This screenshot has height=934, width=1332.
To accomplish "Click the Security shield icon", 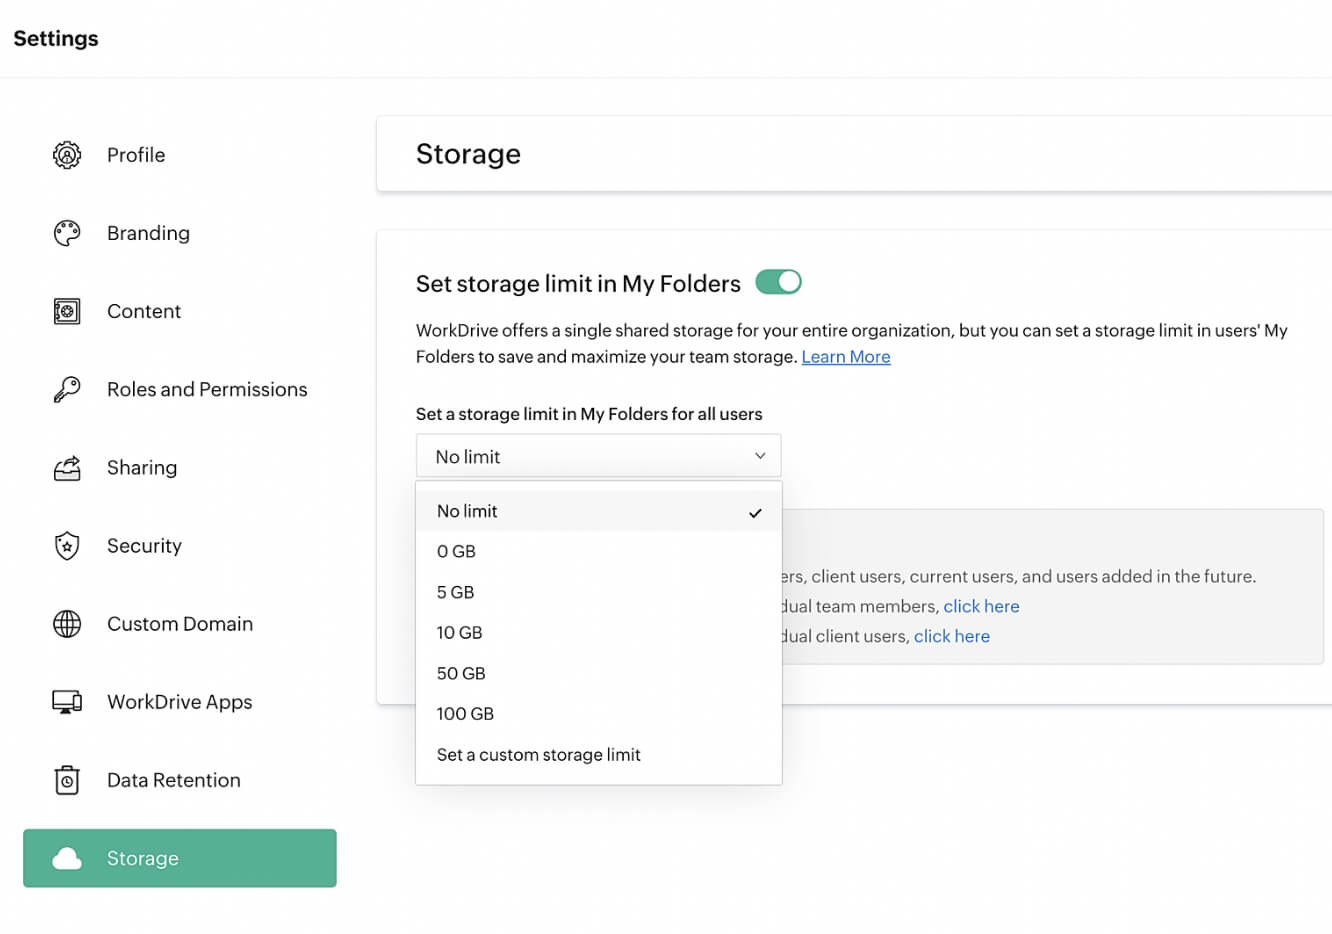I will click(67, 546).
